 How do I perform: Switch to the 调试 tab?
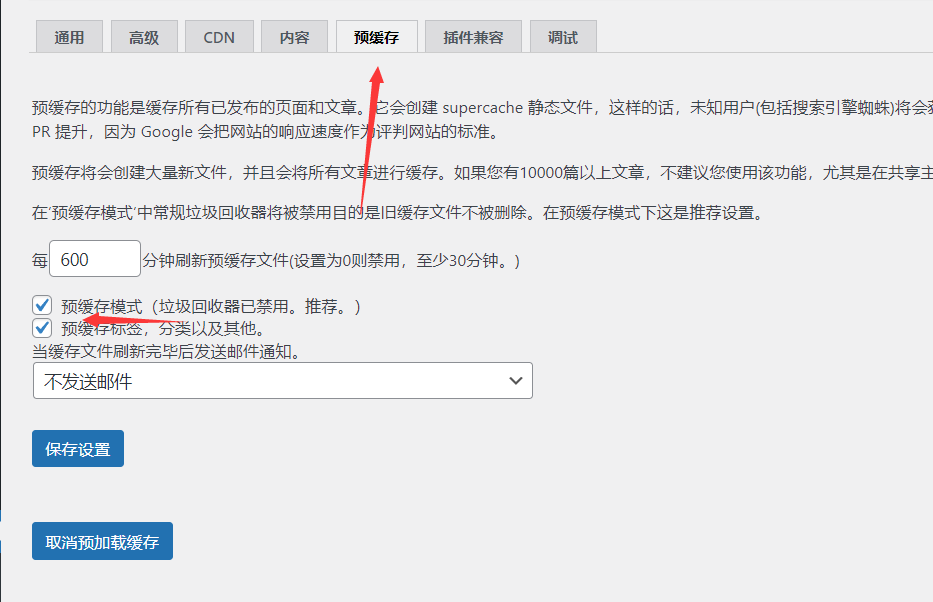(562, 36)
